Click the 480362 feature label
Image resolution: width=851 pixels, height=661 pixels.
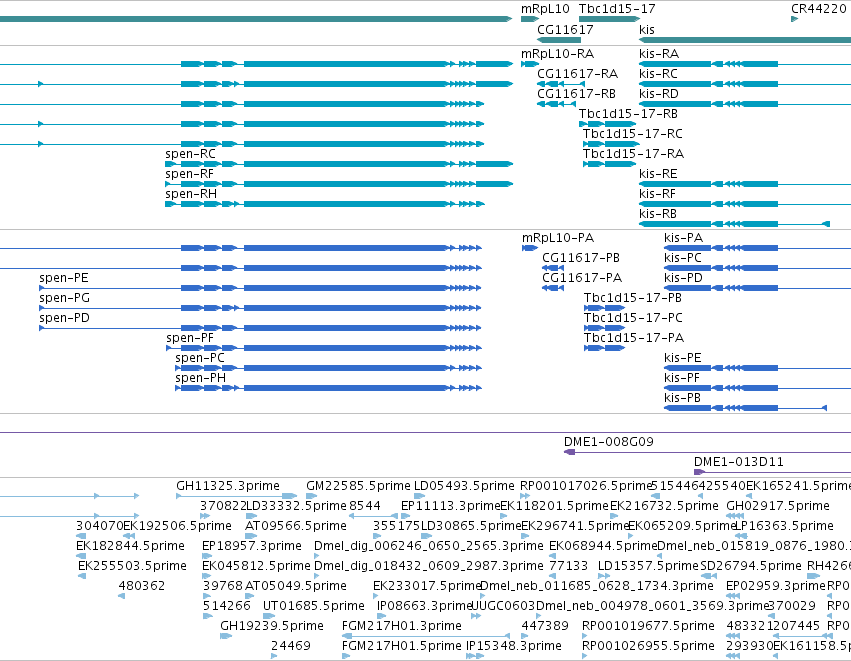pos(142,587)
